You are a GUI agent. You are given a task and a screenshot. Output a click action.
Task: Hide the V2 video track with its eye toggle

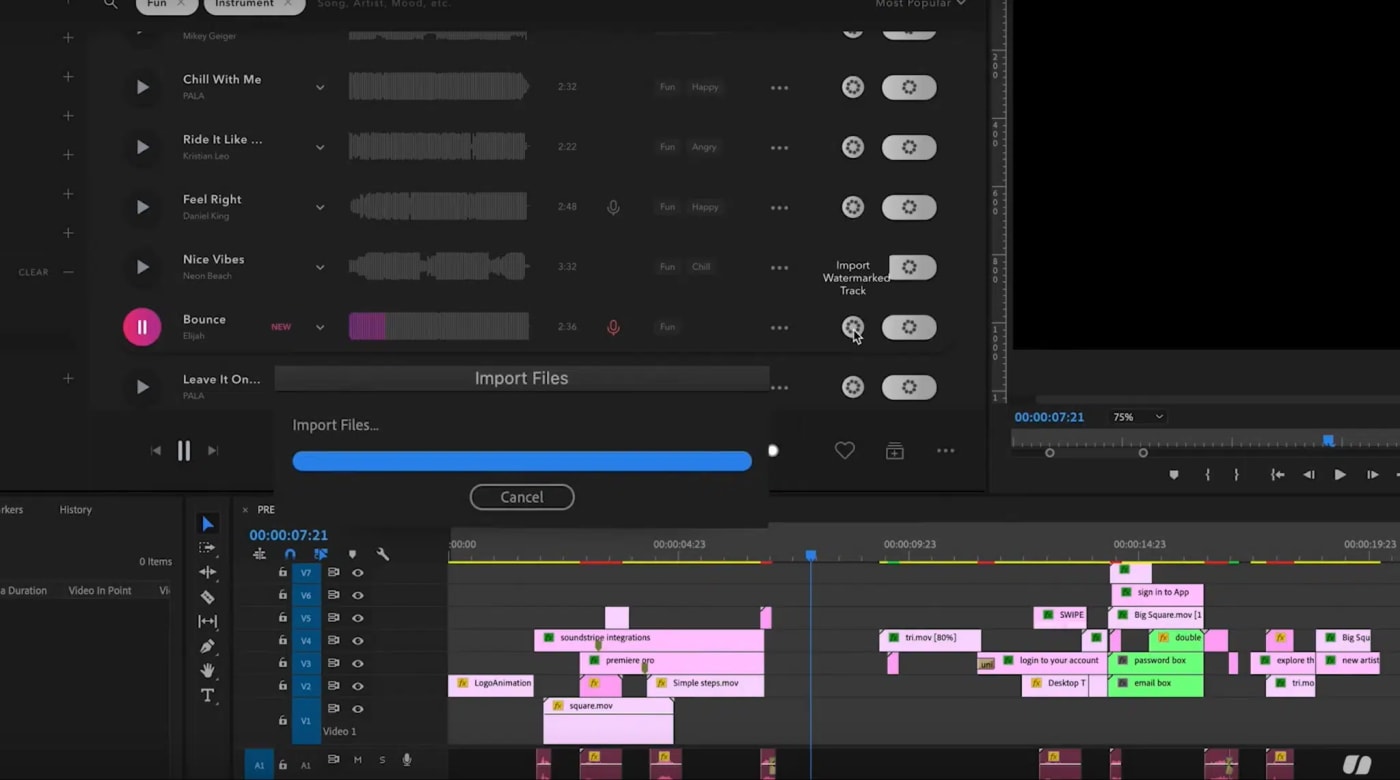pyautogui.click(x=358, y=686)
